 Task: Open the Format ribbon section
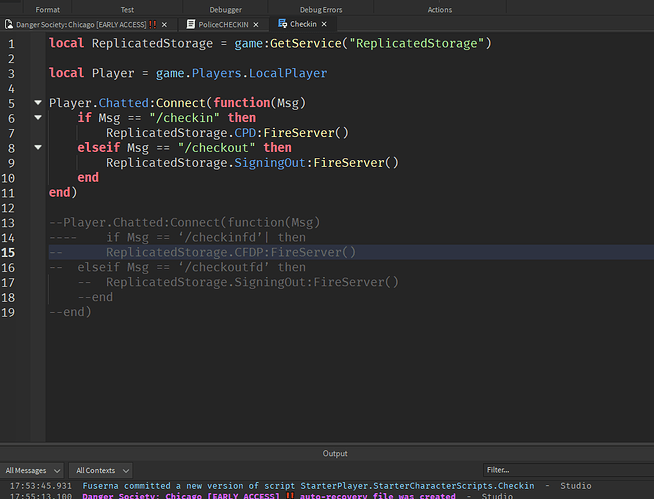click(48, 10)
